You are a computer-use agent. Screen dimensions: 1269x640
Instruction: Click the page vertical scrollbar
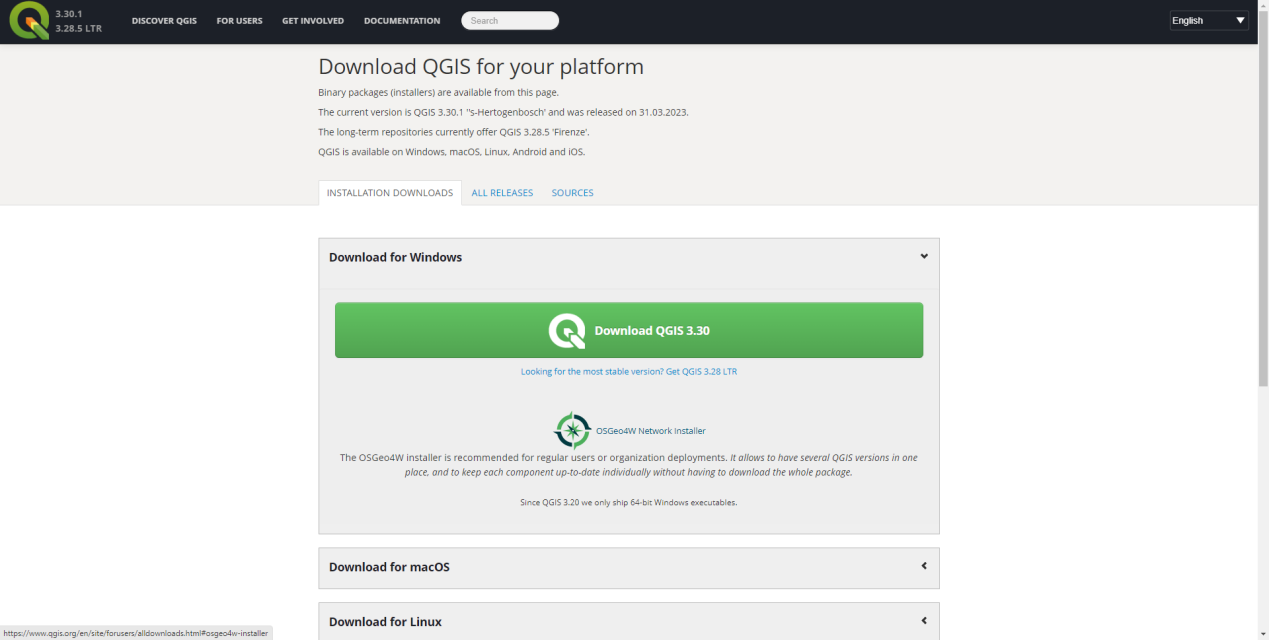(x=1263, y=300)
